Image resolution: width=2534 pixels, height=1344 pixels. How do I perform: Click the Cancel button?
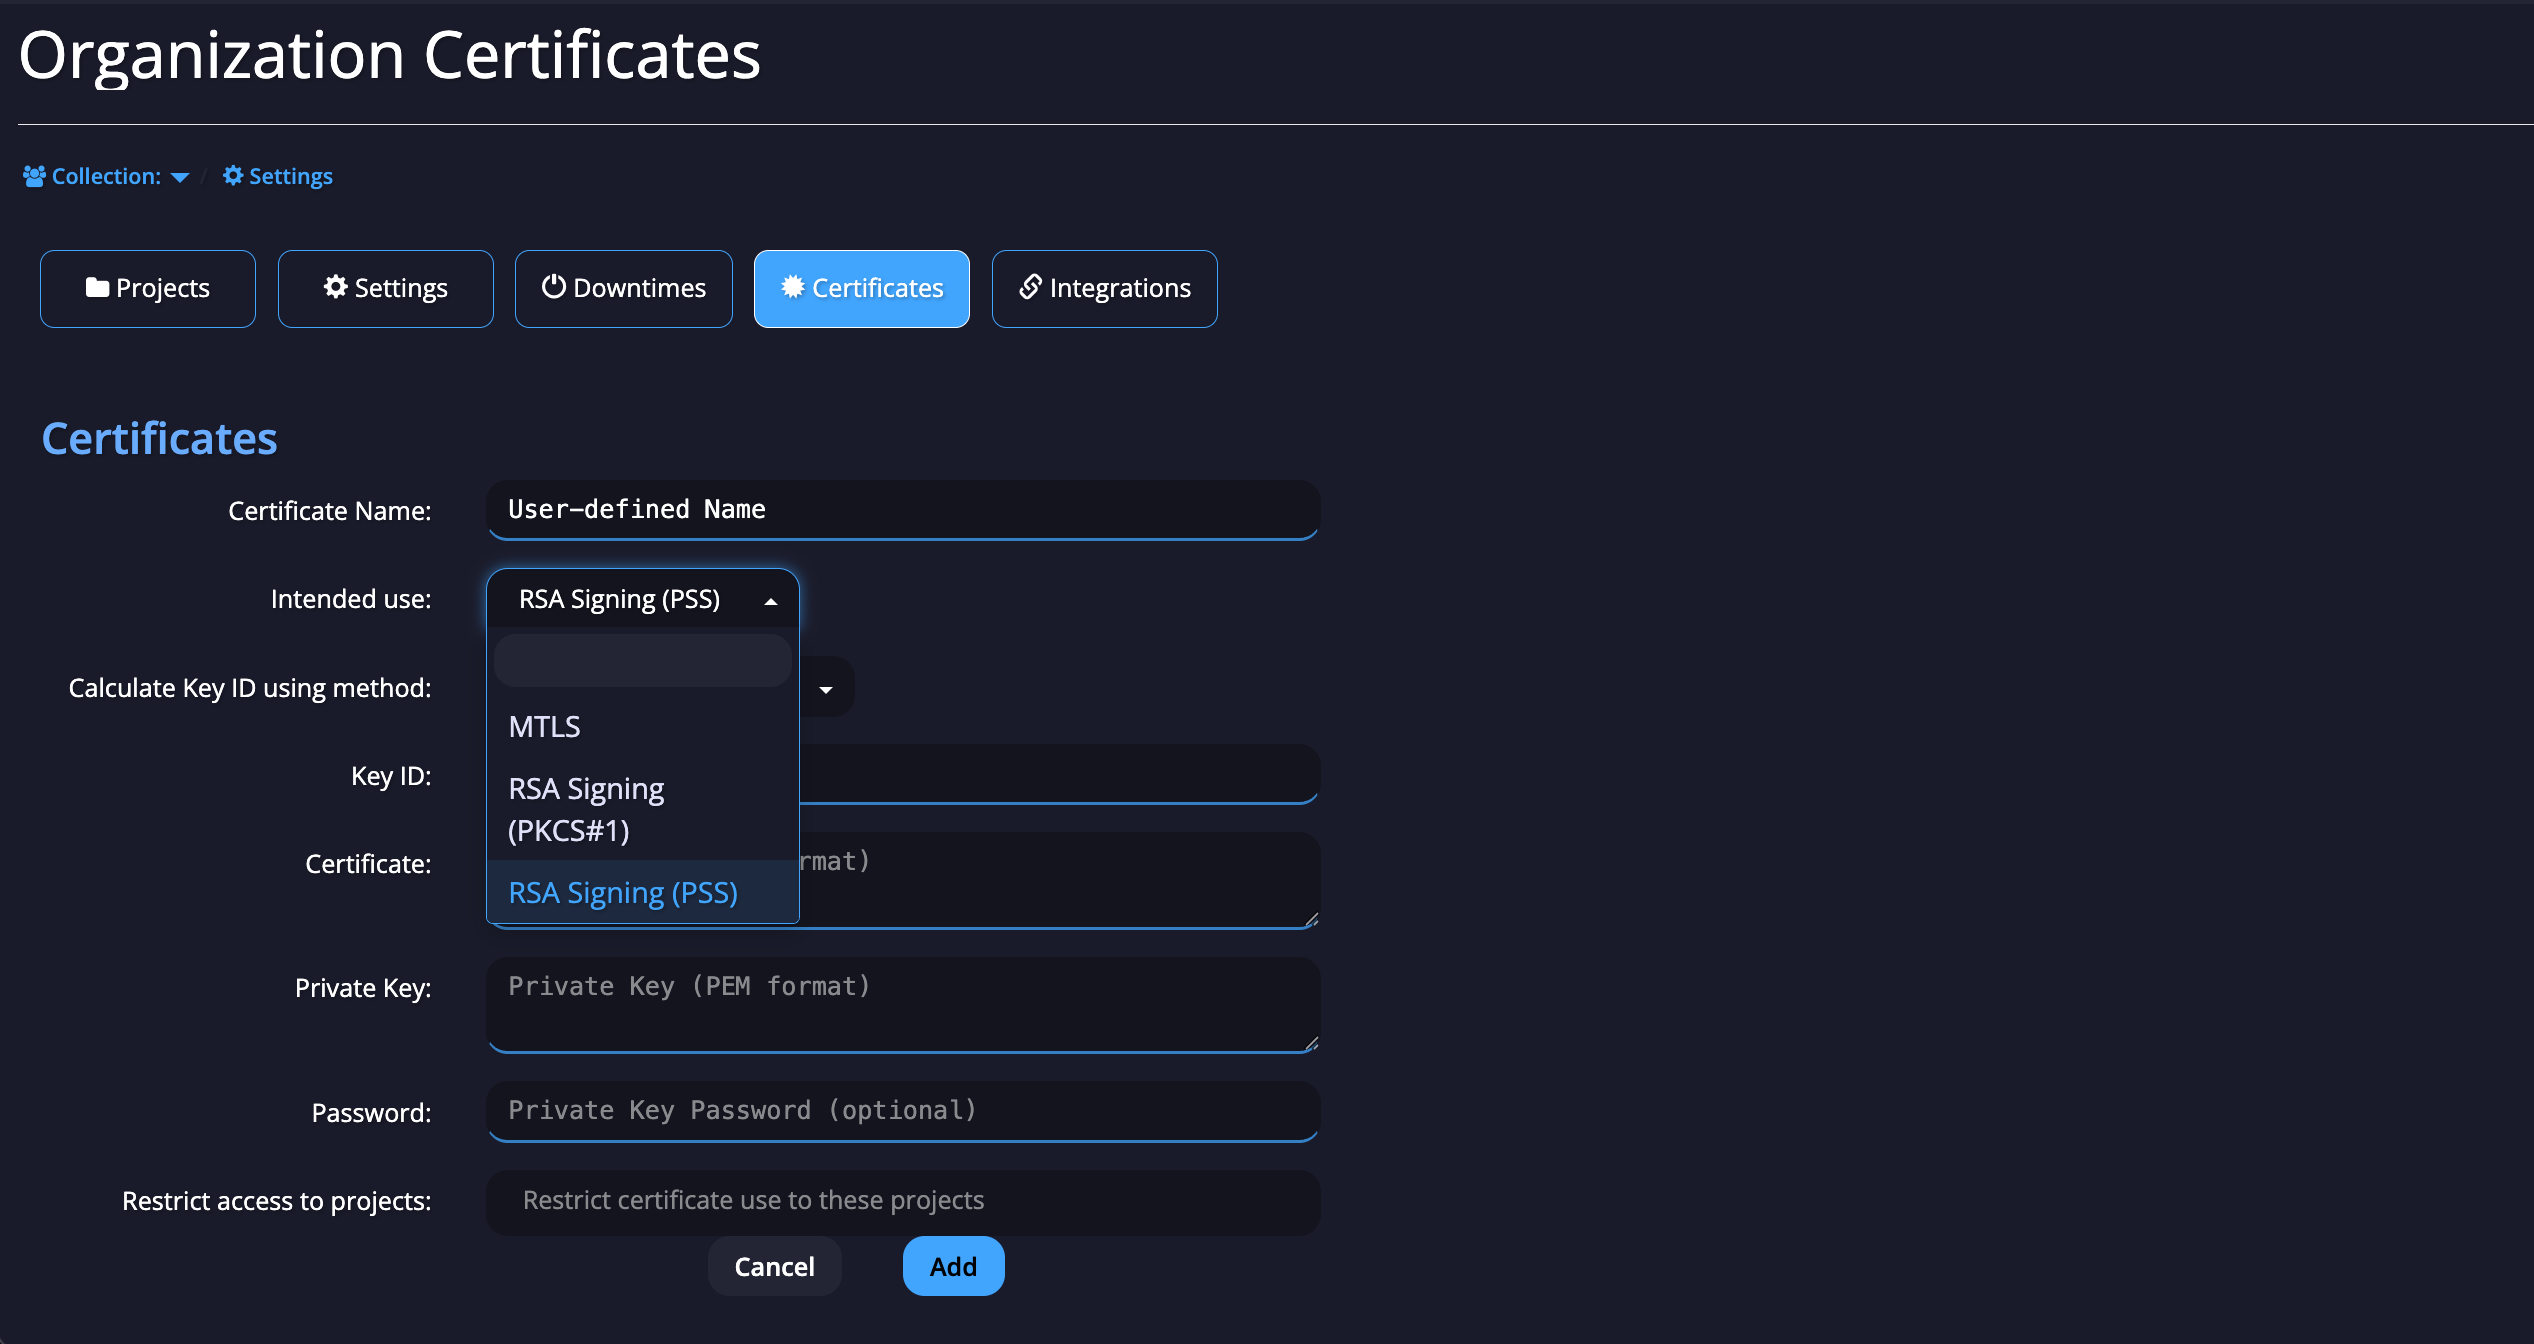point(774,1267)
